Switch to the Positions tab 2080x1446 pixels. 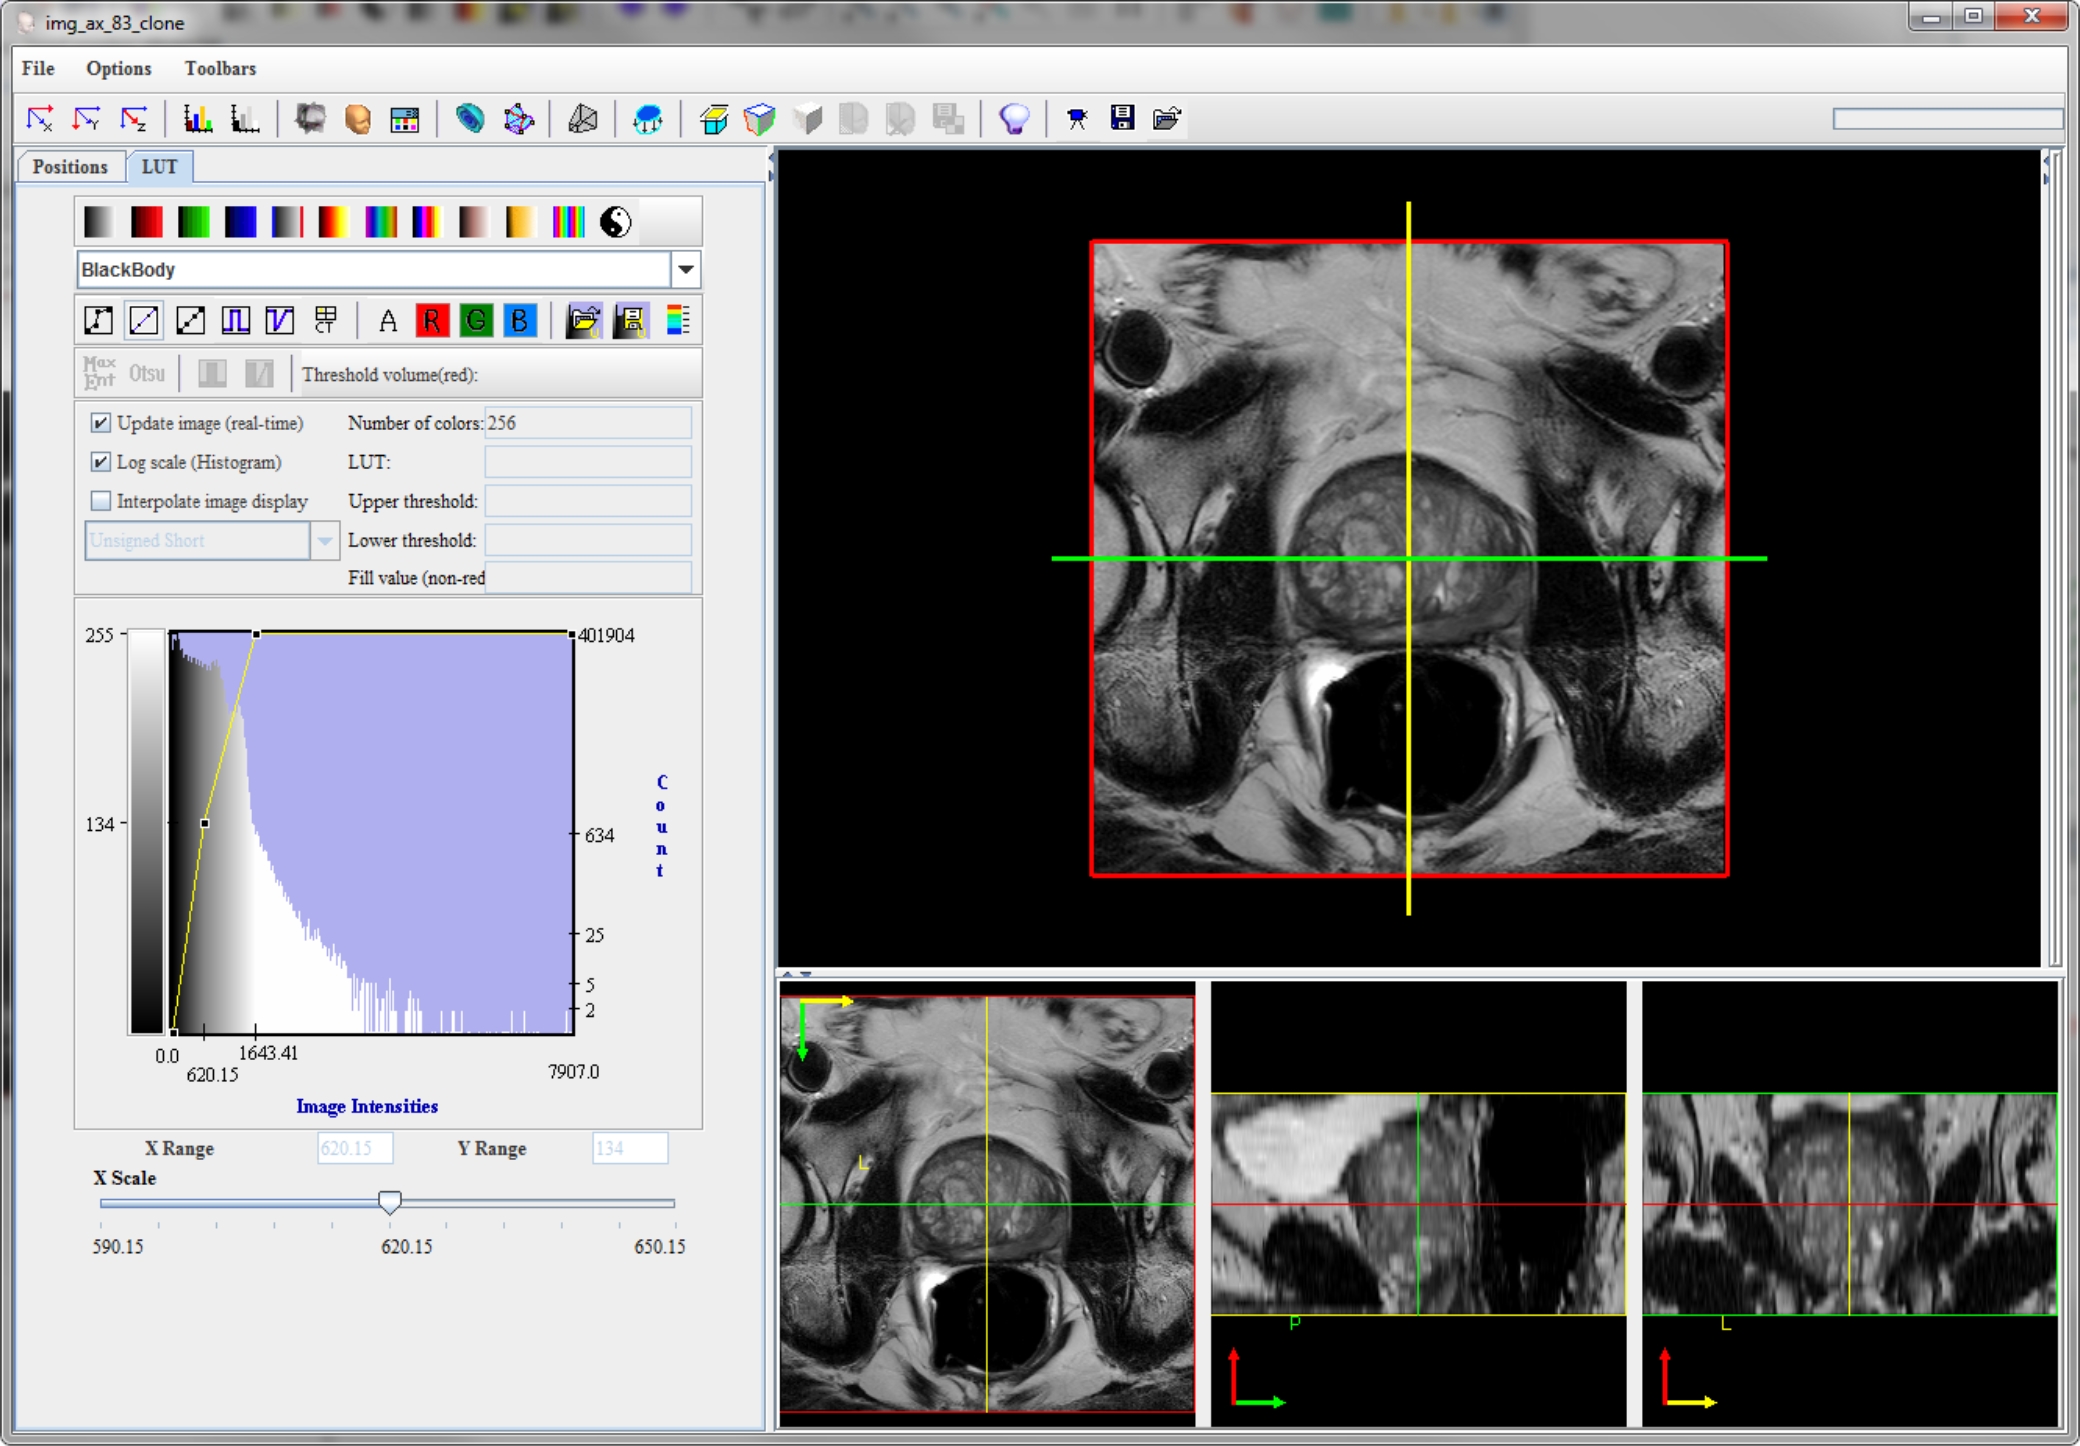(69, 167)
